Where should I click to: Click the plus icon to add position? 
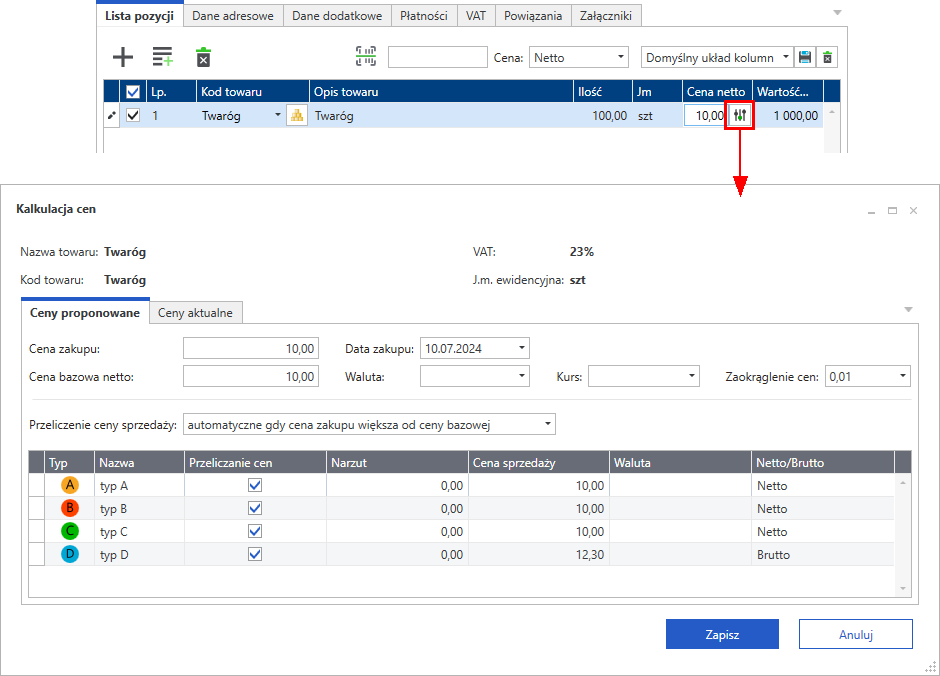[123, 57]
